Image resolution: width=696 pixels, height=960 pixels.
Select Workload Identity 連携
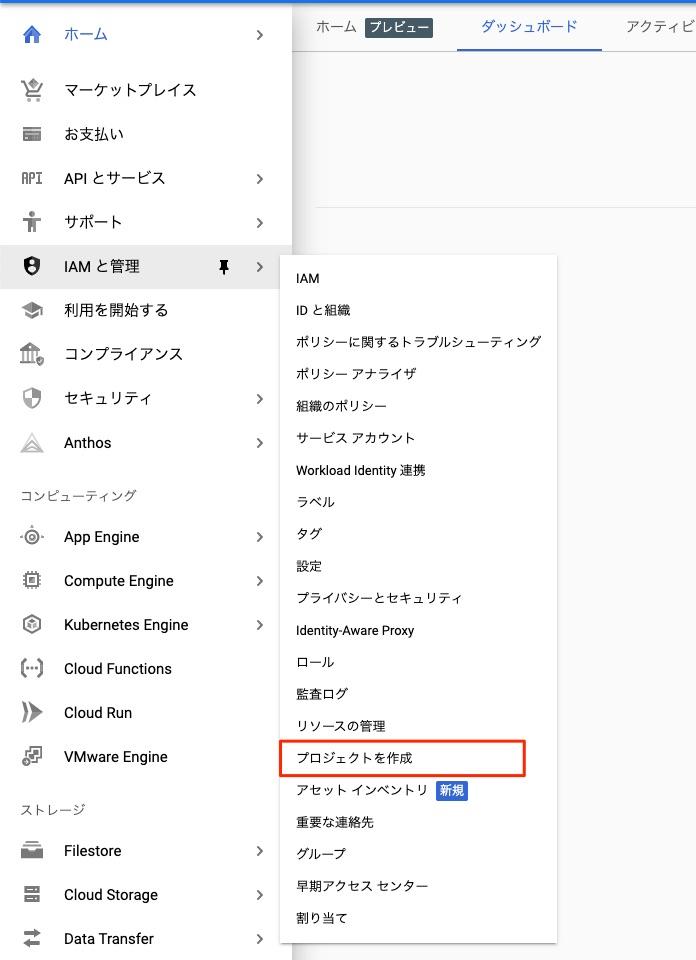tap(361, 470)
